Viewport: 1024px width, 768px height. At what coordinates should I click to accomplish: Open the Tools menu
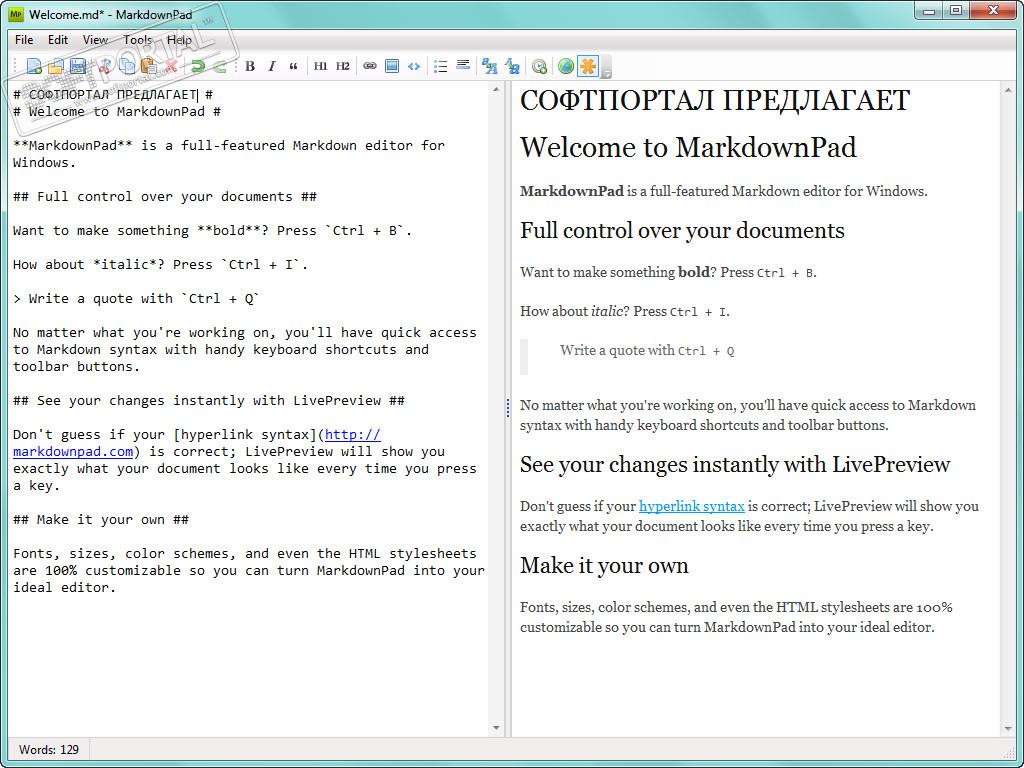pos(138,40)
